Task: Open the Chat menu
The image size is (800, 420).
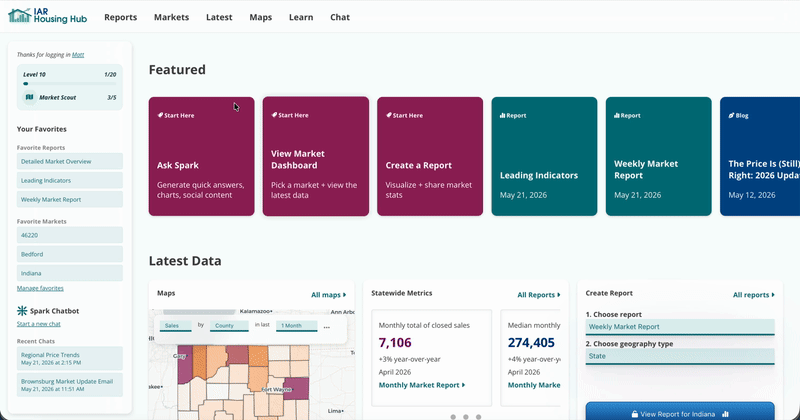Action: point(340,17)
